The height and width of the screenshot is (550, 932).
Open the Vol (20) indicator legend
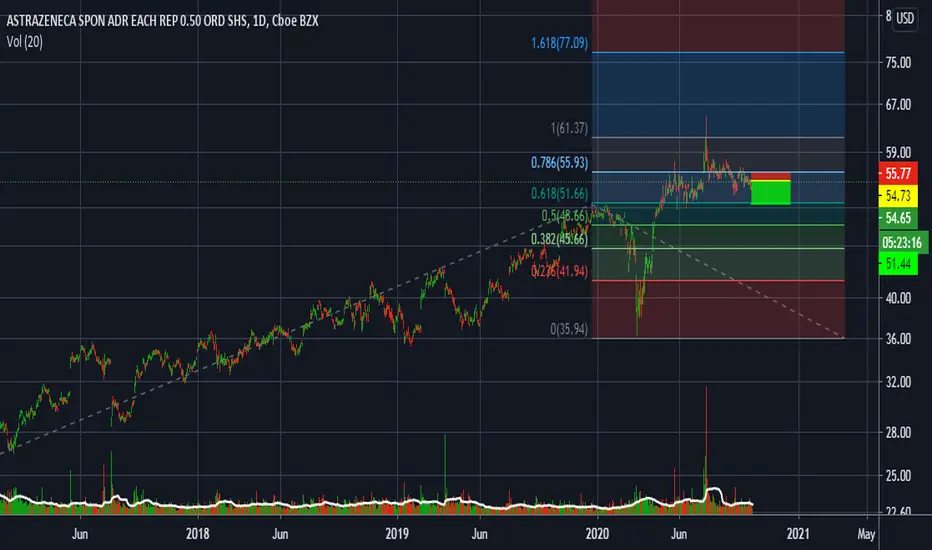tap(24, 42)
